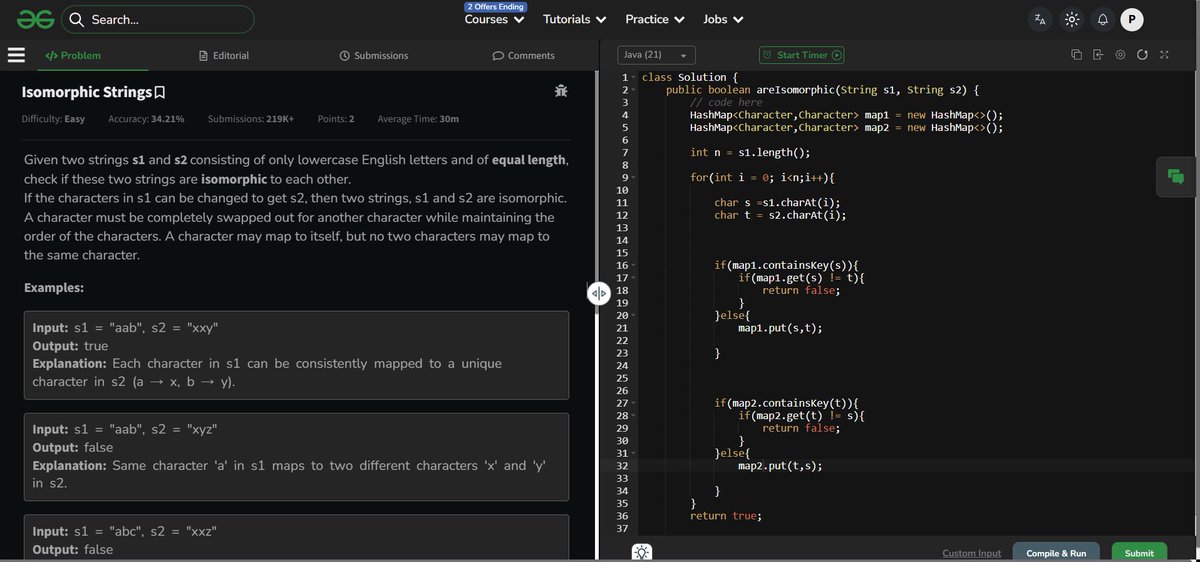Click the Isomorphic Strings title
The height and width of the screenshot is (562, 1200).
pos(86,92)
